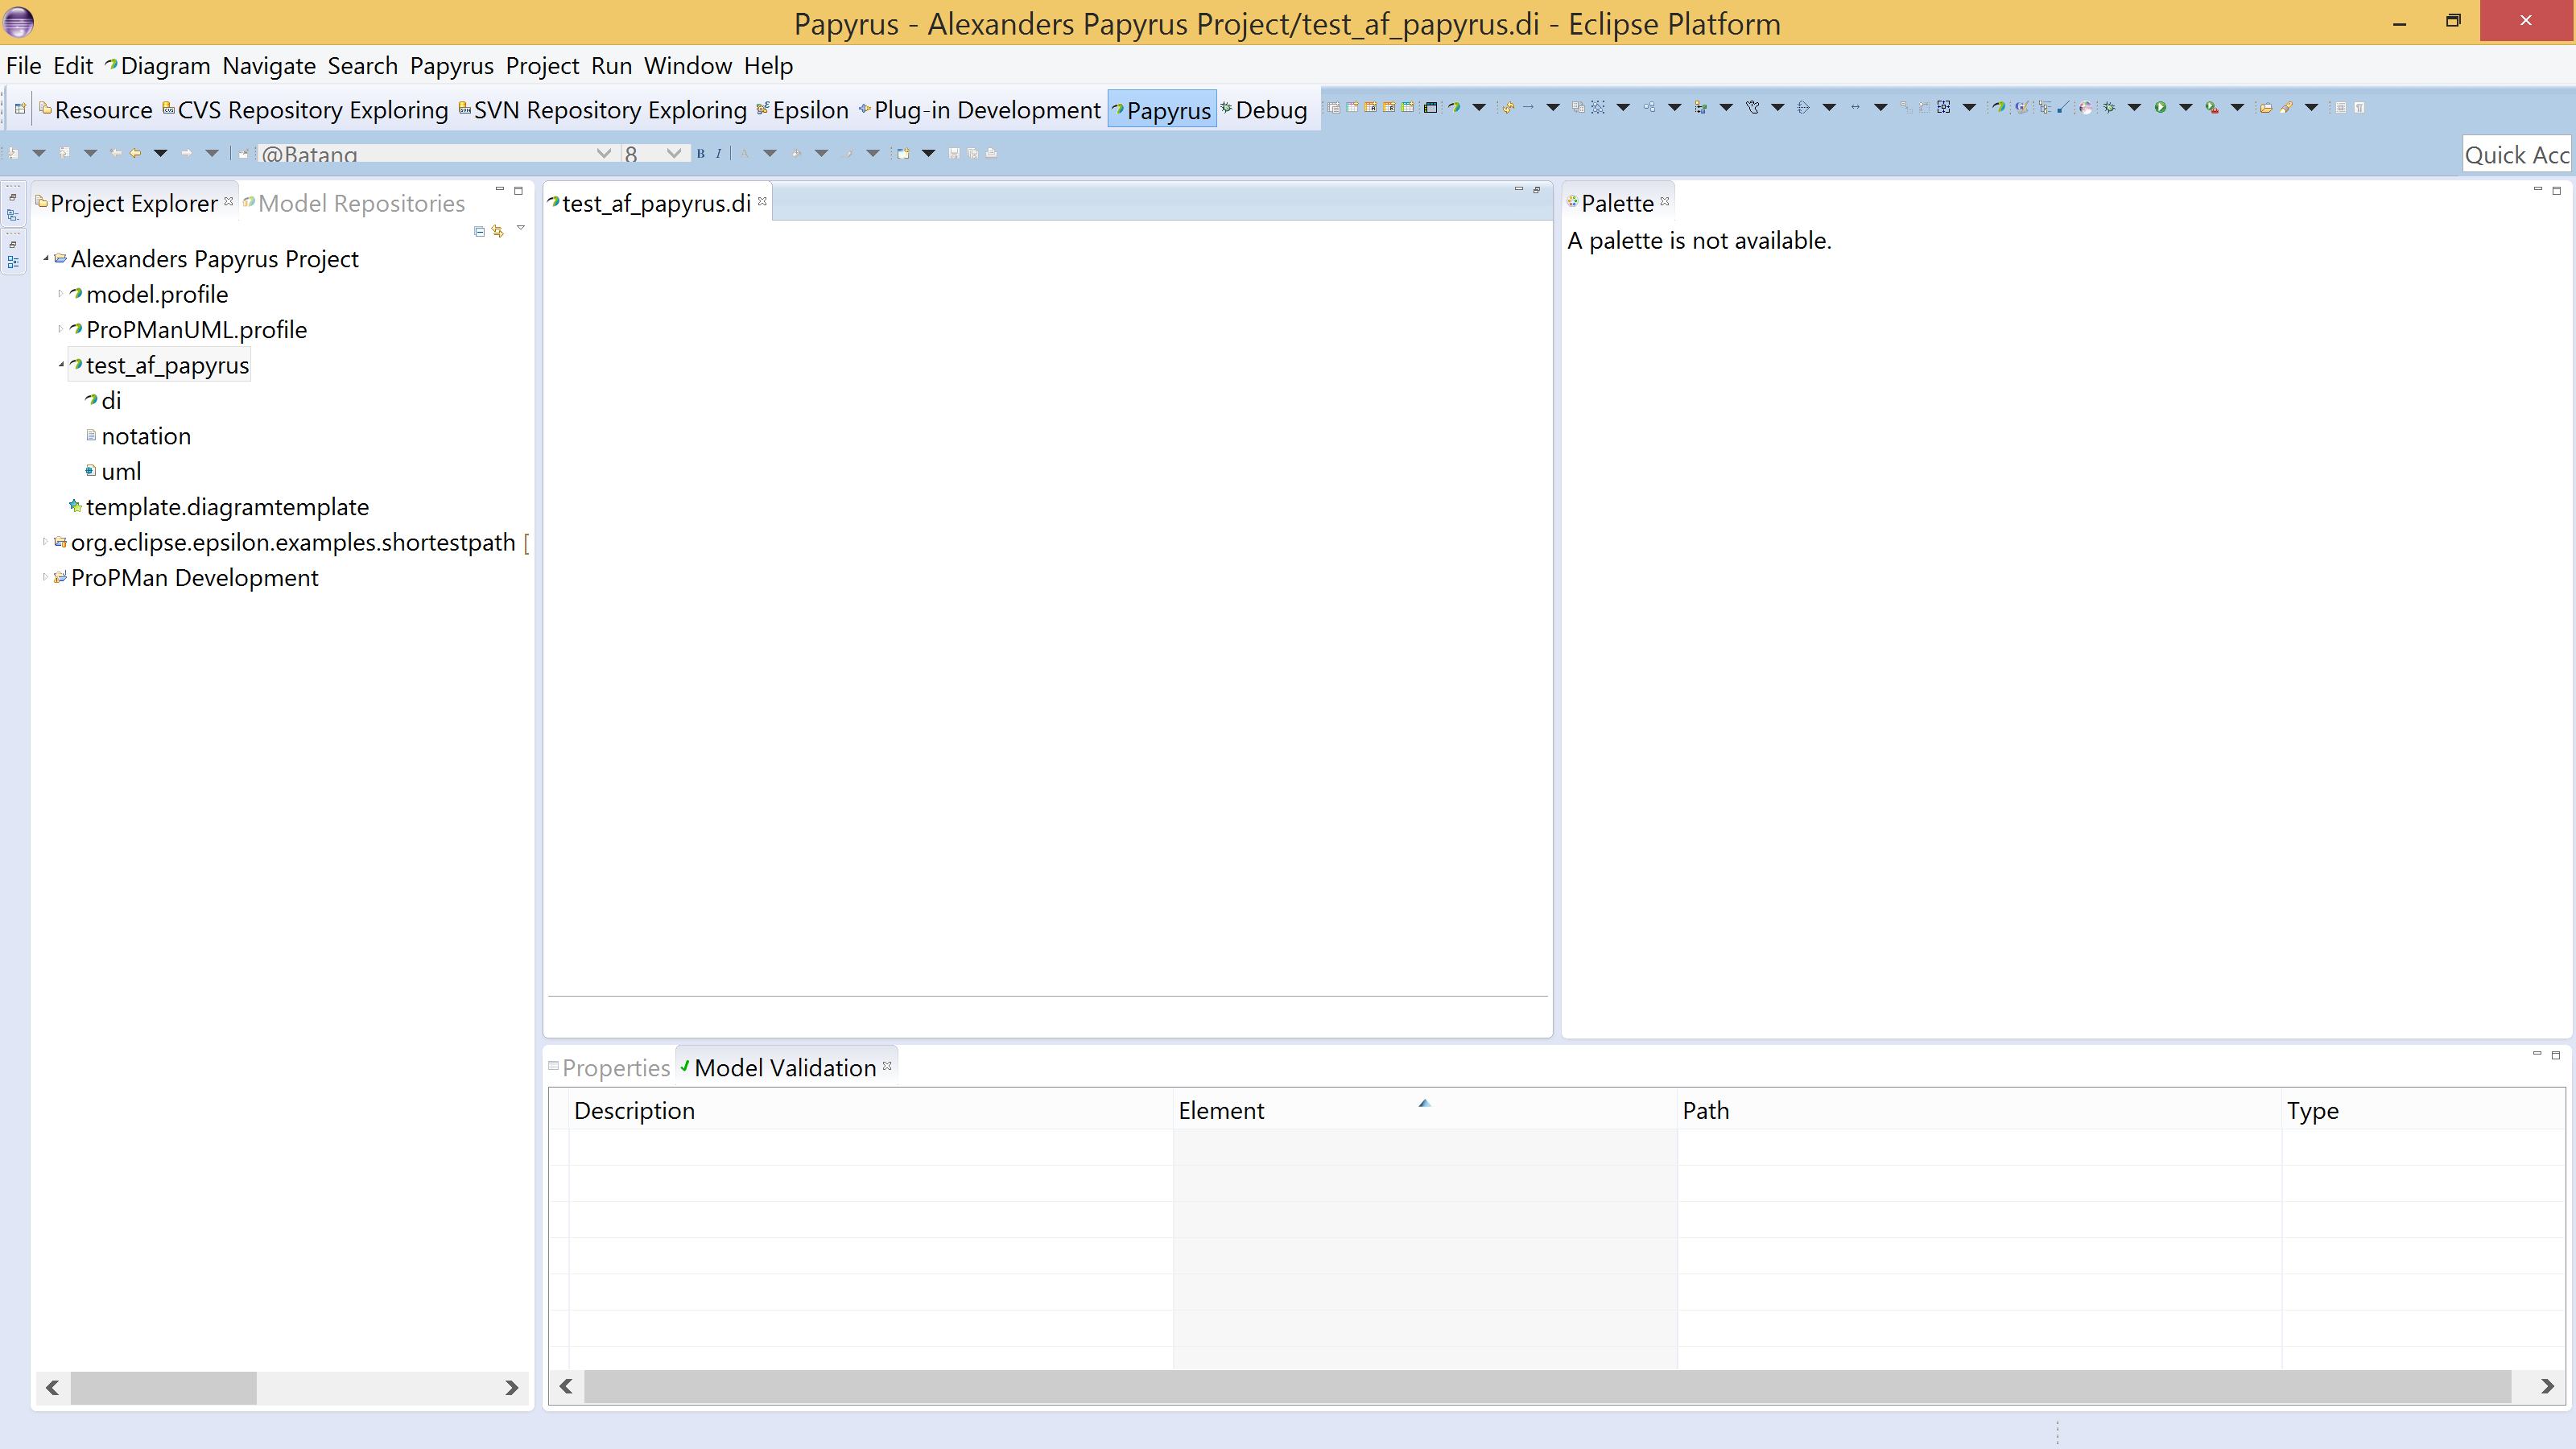Toggle Italic font formatting
Screen dimensions: 2576x1449
(718, 154)
